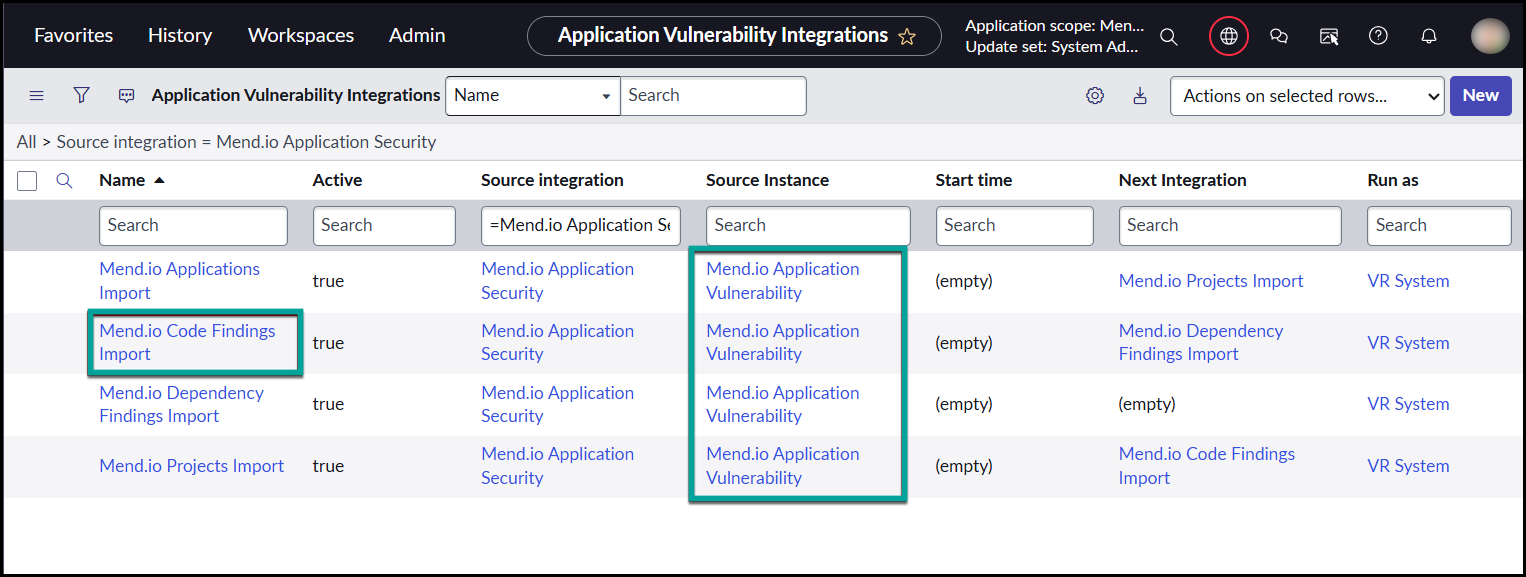Open the globe scope picker icon

1229,36
